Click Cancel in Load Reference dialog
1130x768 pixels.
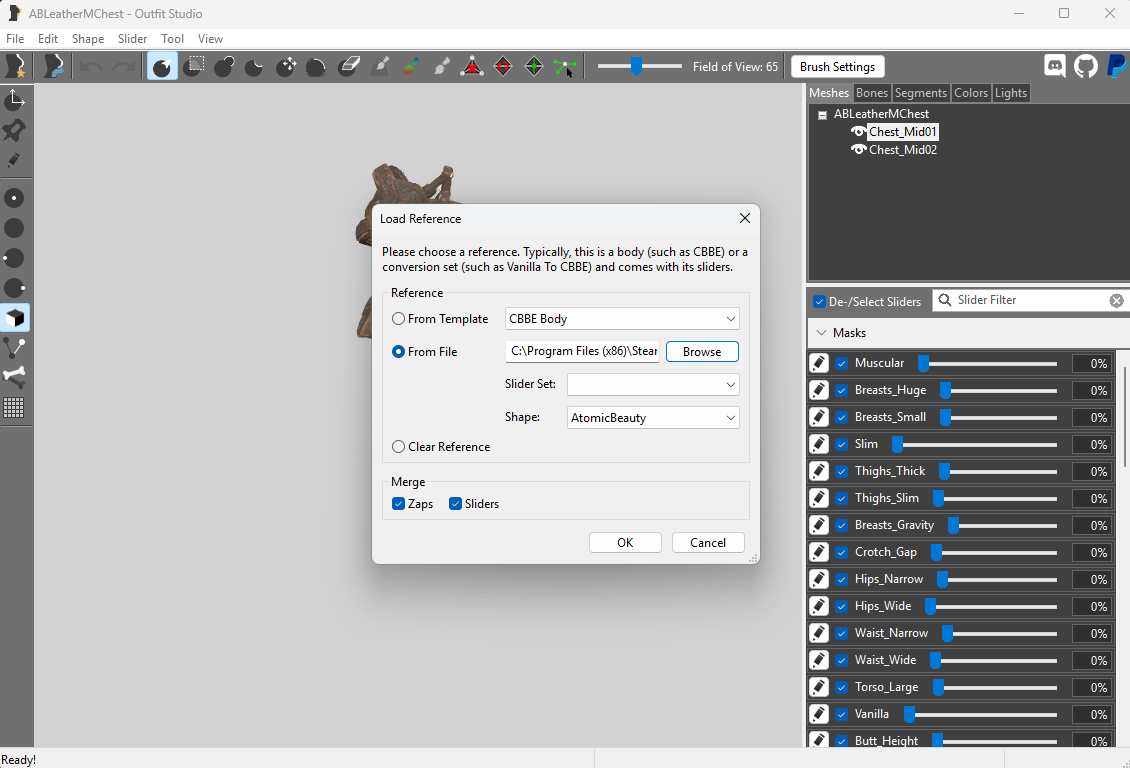[x=708, y=542]
